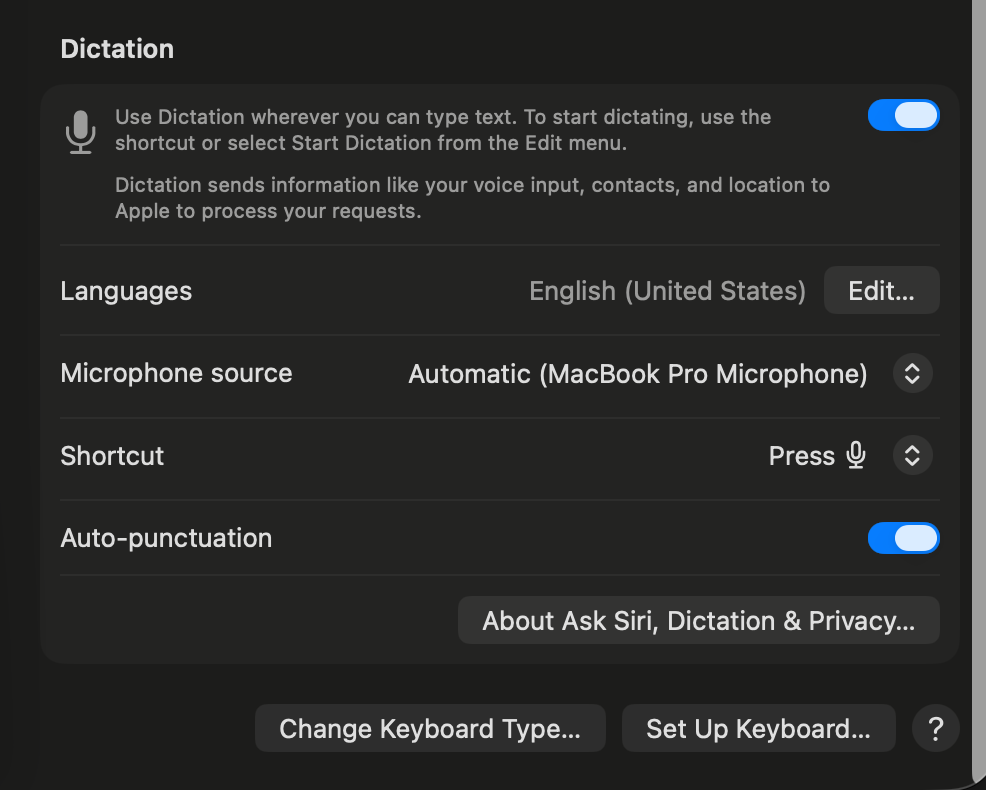Image resolution: width=986 pixels, height=790 pixels.
Task: Click the Languages row label
Action: (126, 291)
